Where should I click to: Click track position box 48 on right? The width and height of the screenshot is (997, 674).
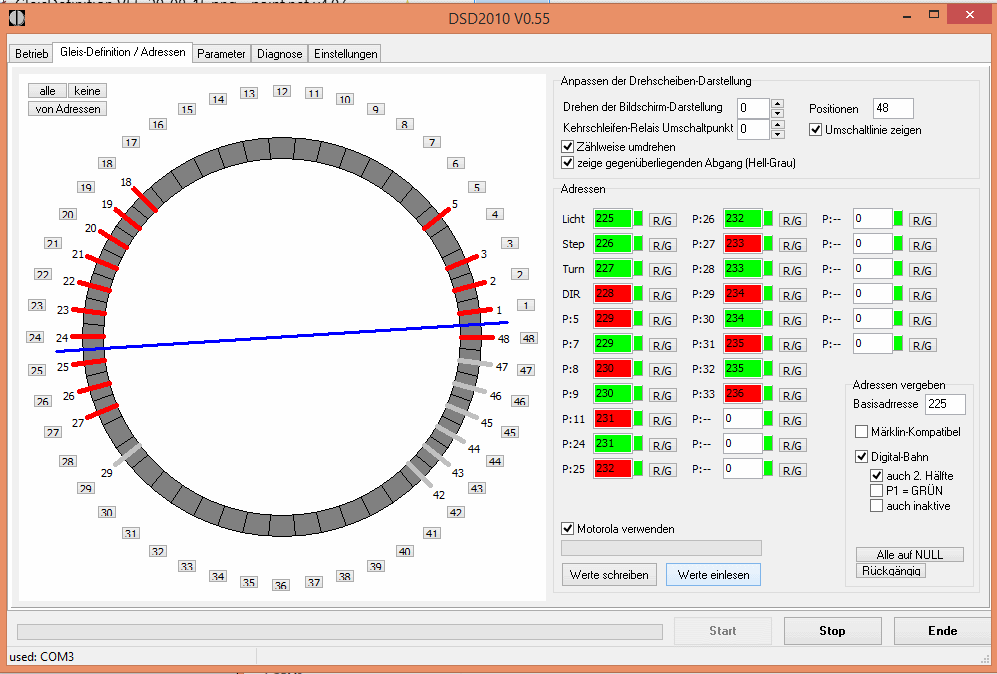coord(529,338)
